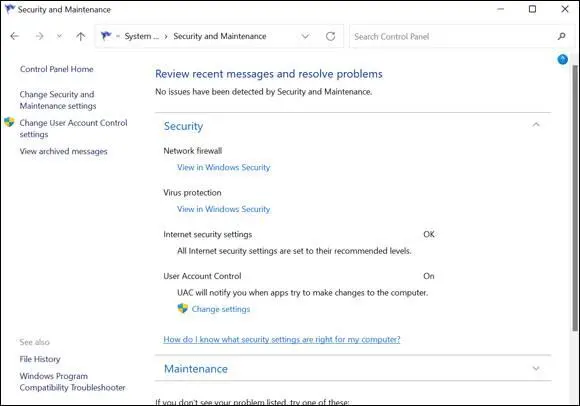Click the User Account Control On status
Image resolution: width=580 pixels, height=406 pixels.
429,276
